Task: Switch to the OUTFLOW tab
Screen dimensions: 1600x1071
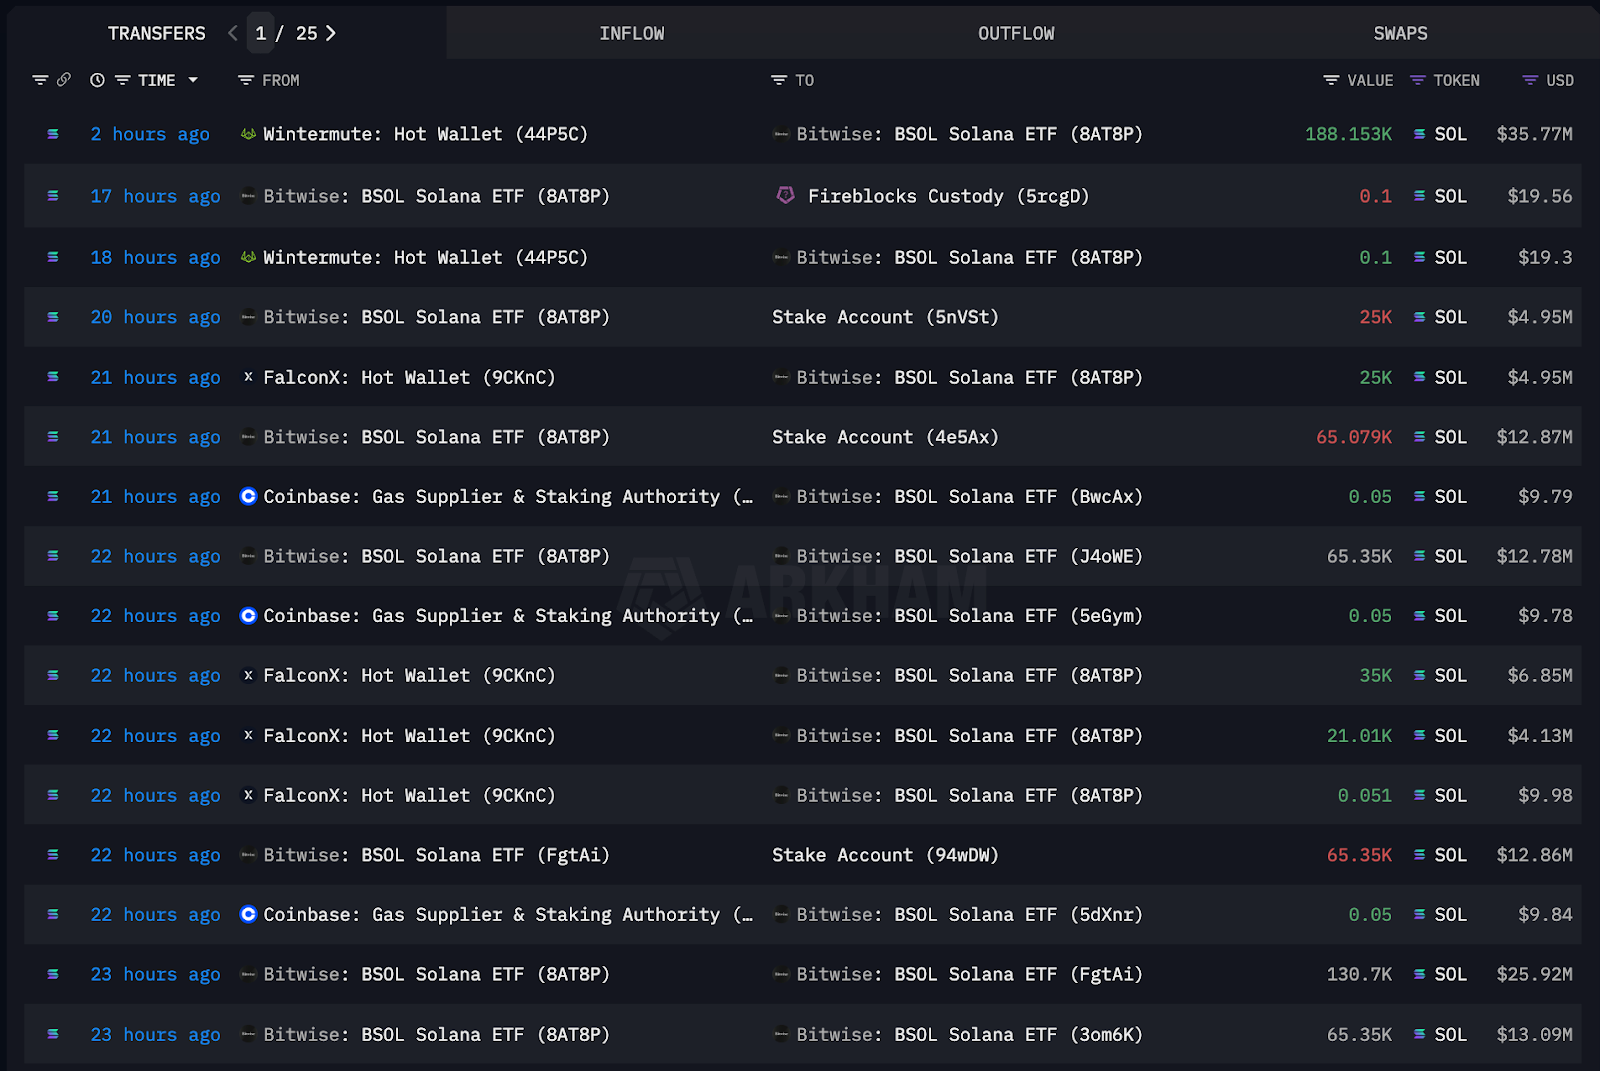Action: [x=1016, y=33]
